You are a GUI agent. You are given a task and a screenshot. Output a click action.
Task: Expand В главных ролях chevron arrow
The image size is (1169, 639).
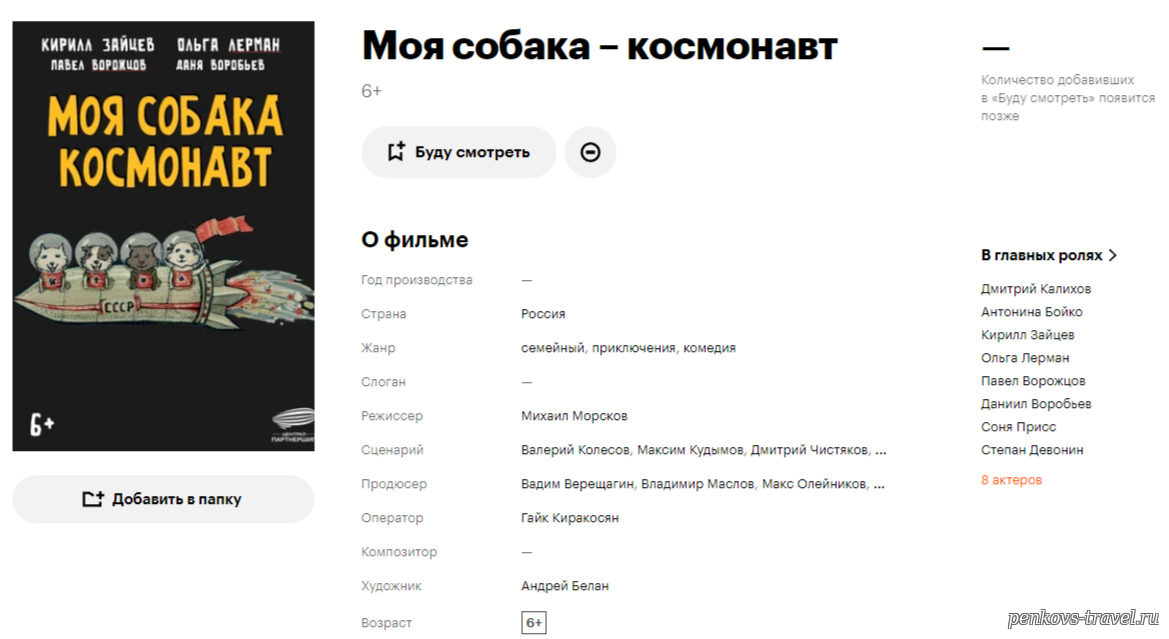pos(1112,255)
